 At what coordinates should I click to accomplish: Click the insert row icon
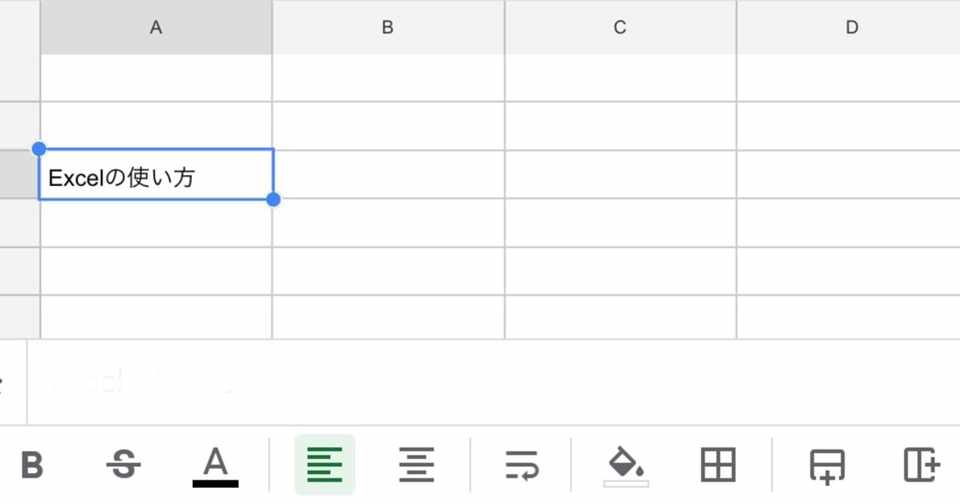pos(827,465)
